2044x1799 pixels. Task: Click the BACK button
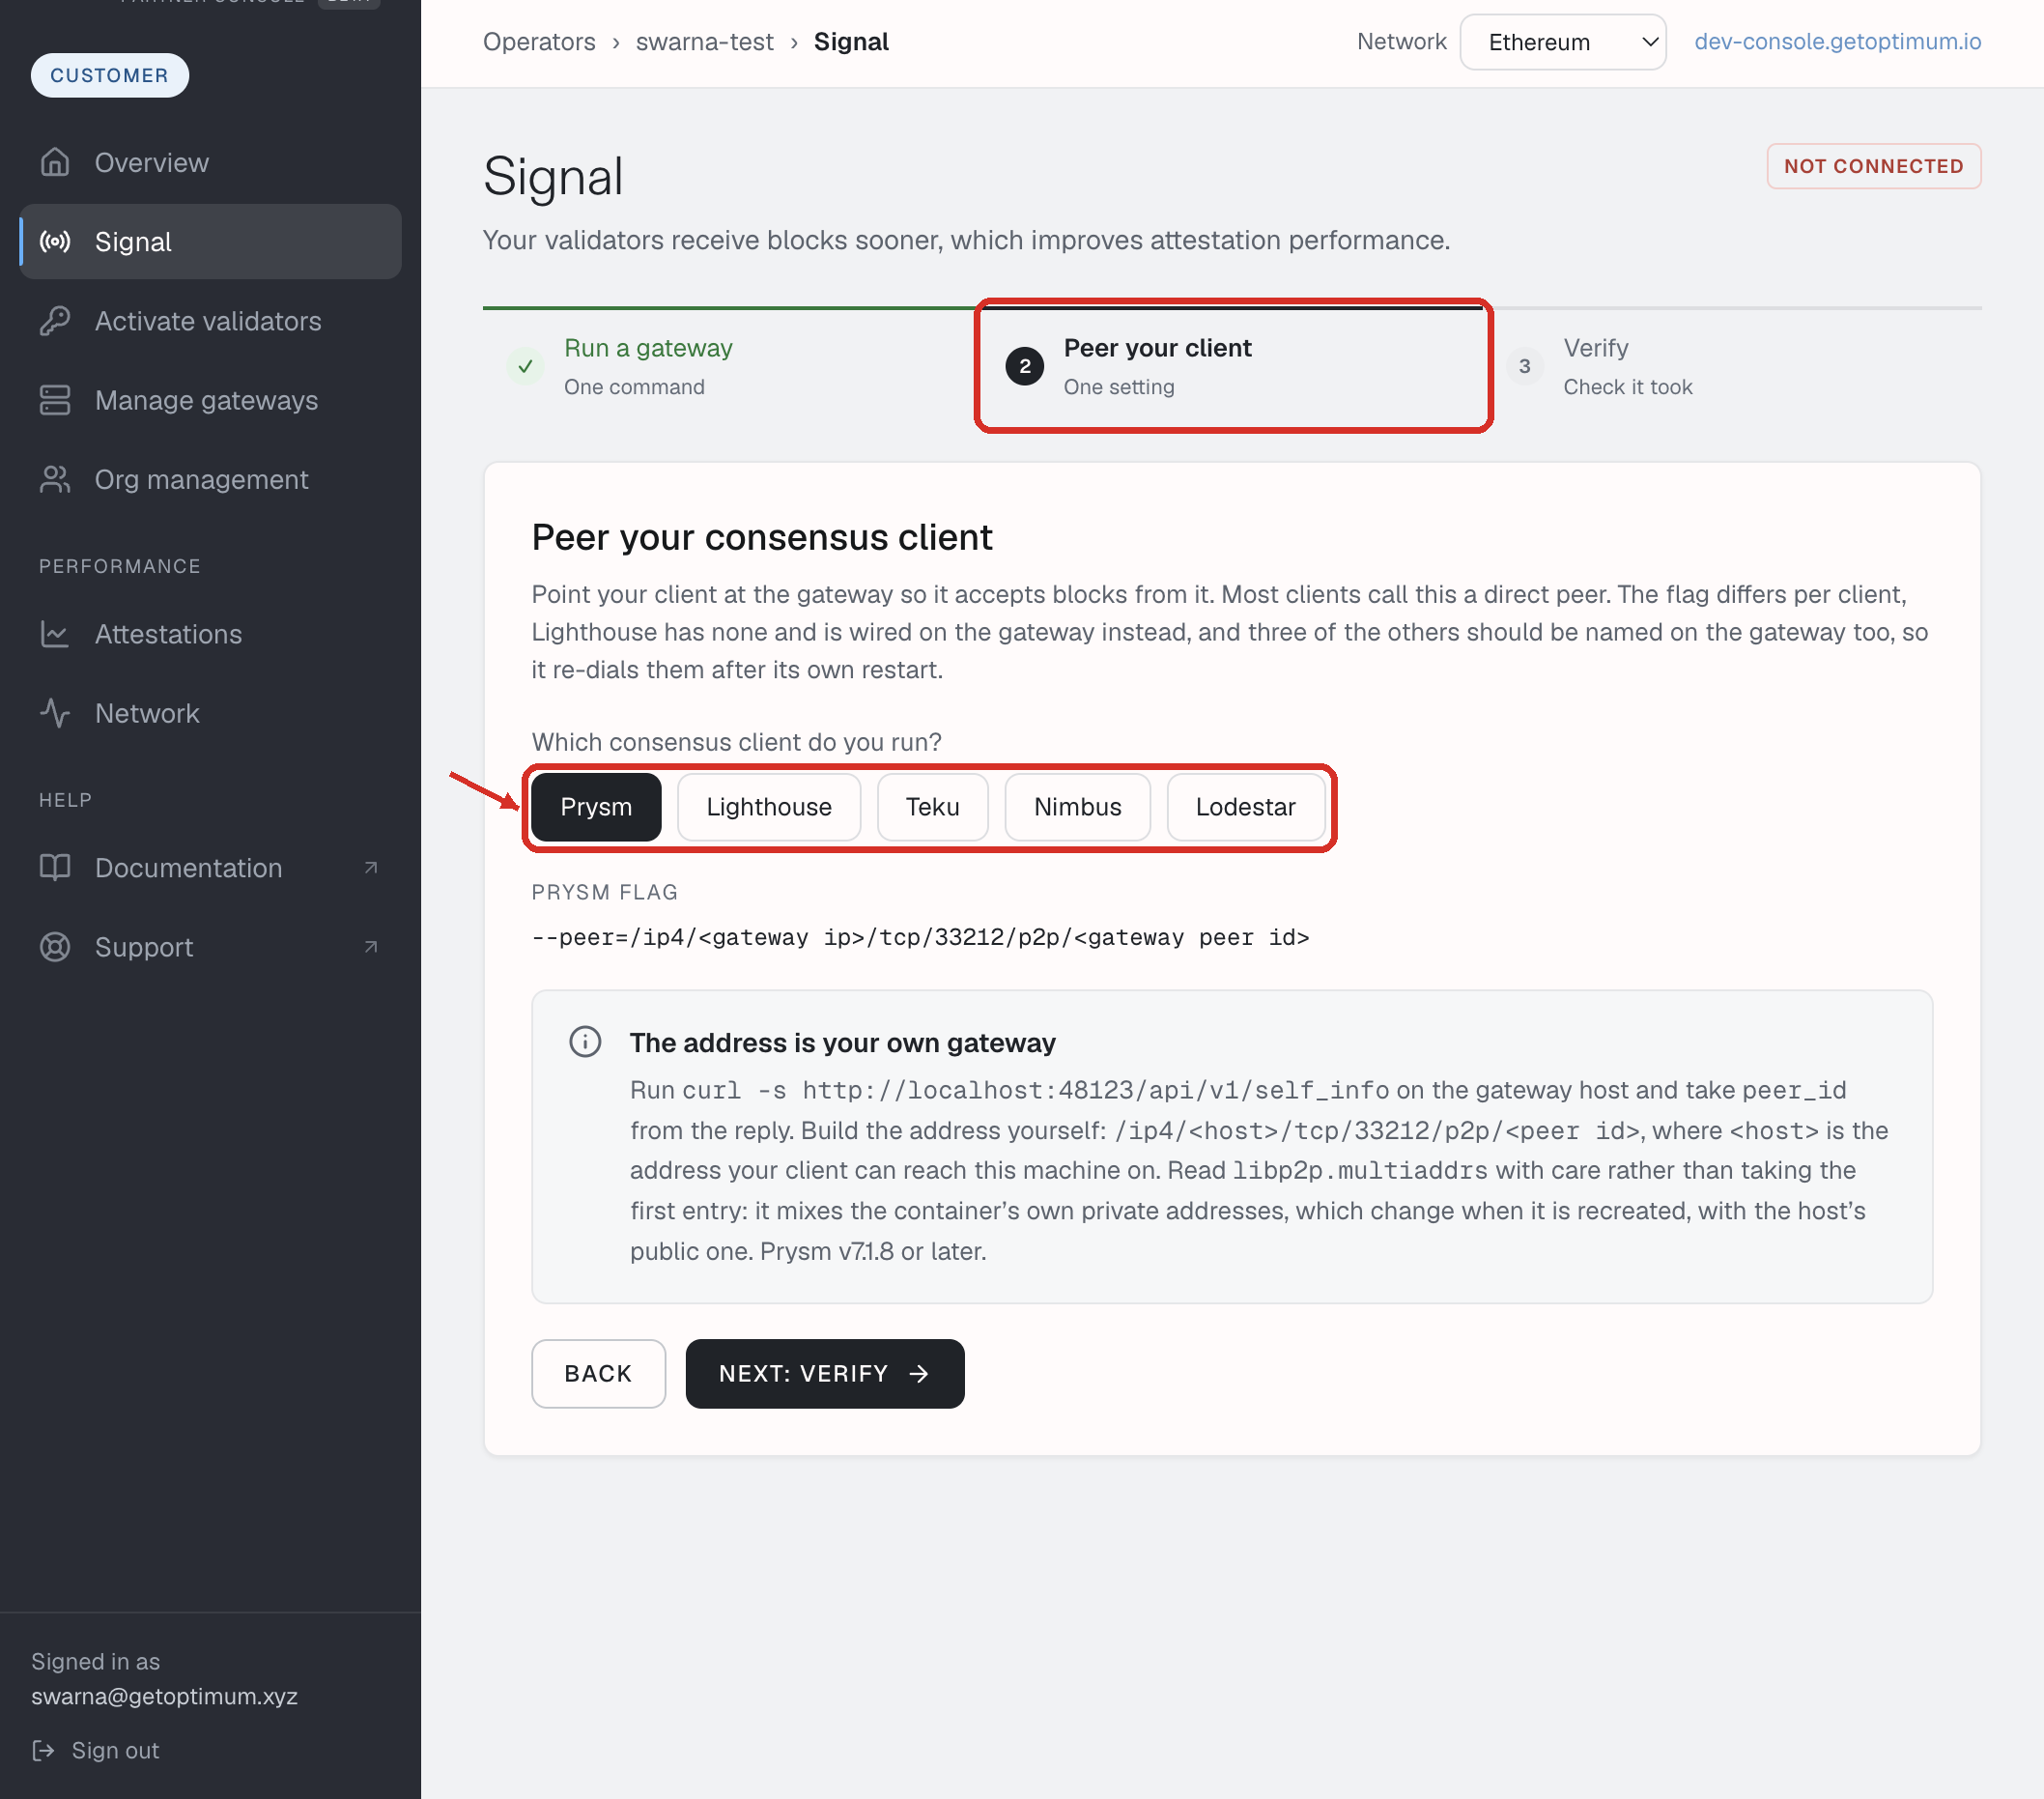(x=598, y=1373)
